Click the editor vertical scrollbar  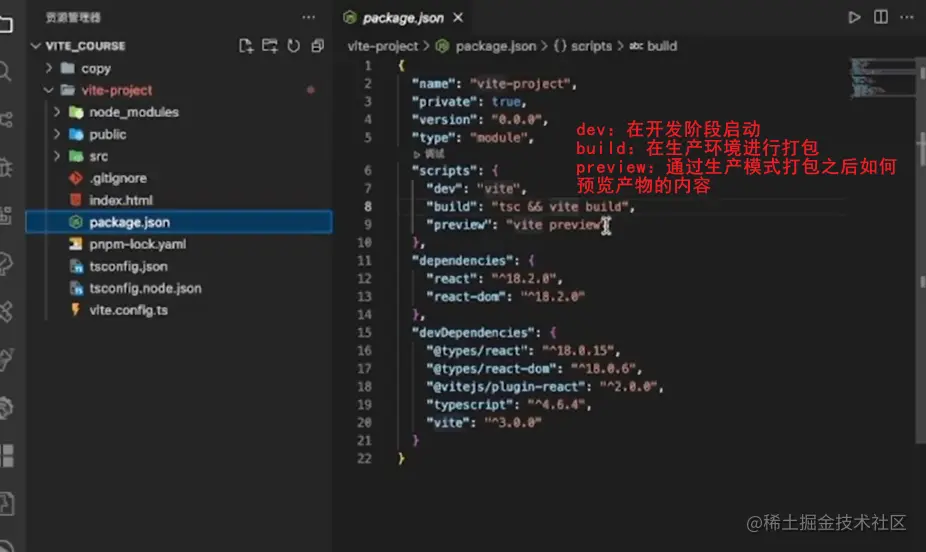tap(921, 251)
